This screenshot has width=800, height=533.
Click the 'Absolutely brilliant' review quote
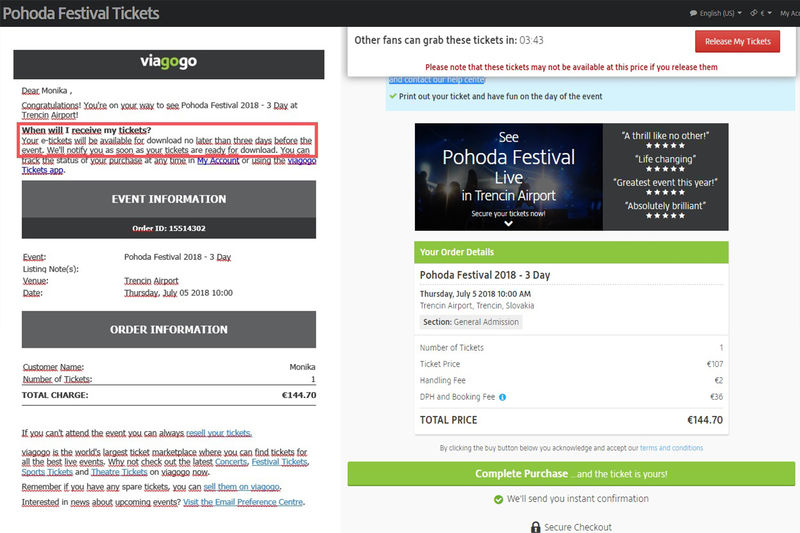[x=665, y=206]
